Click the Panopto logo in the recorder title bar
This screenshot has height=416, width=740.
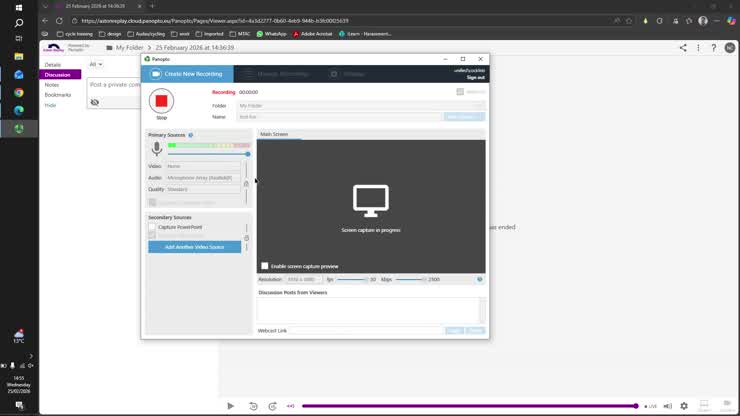(x=147, y=59)
